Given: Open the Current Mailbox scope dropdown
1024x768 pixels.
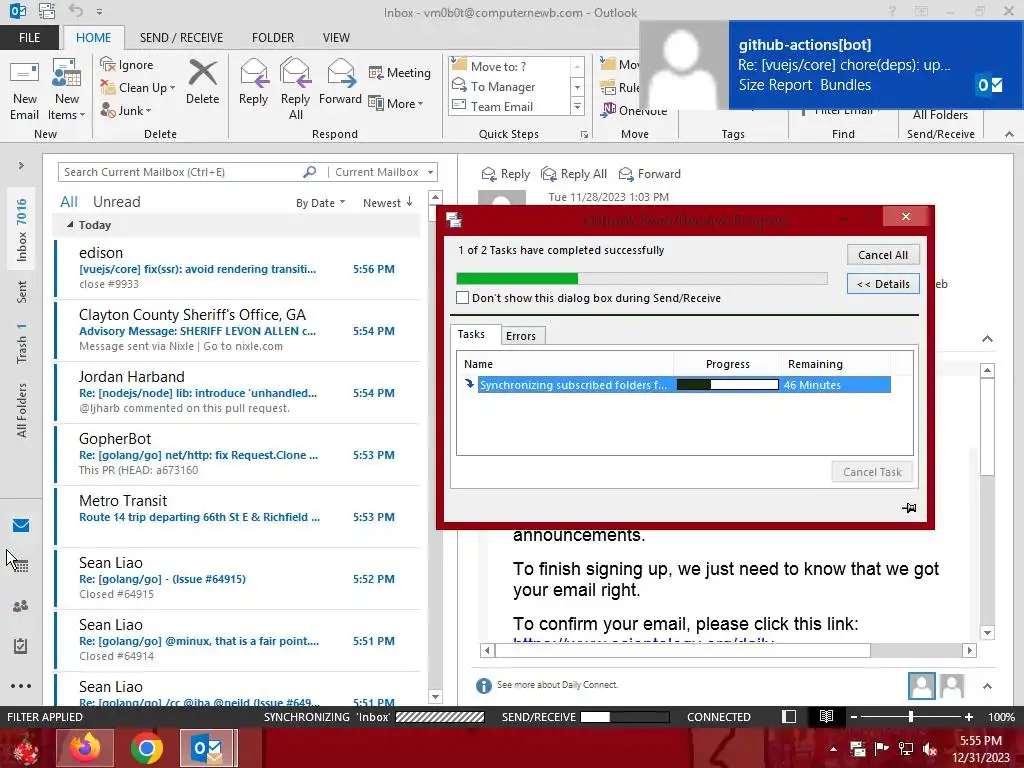Looking at the screenshot, I should (x=384, y=172).
